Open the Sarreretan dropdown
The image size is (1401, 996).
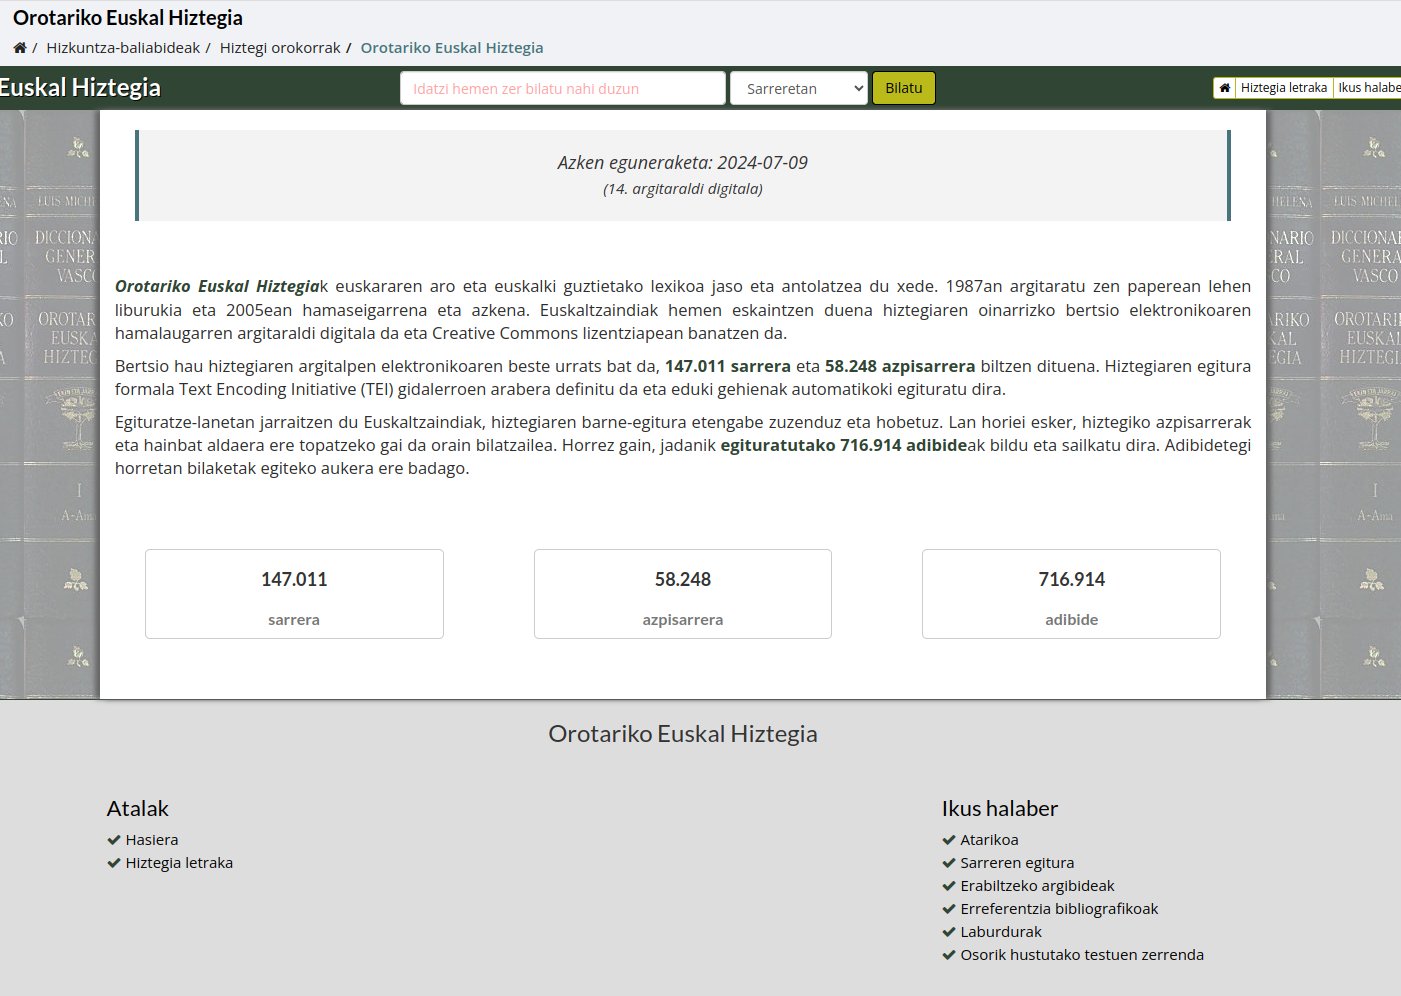[x=799, y=88]
